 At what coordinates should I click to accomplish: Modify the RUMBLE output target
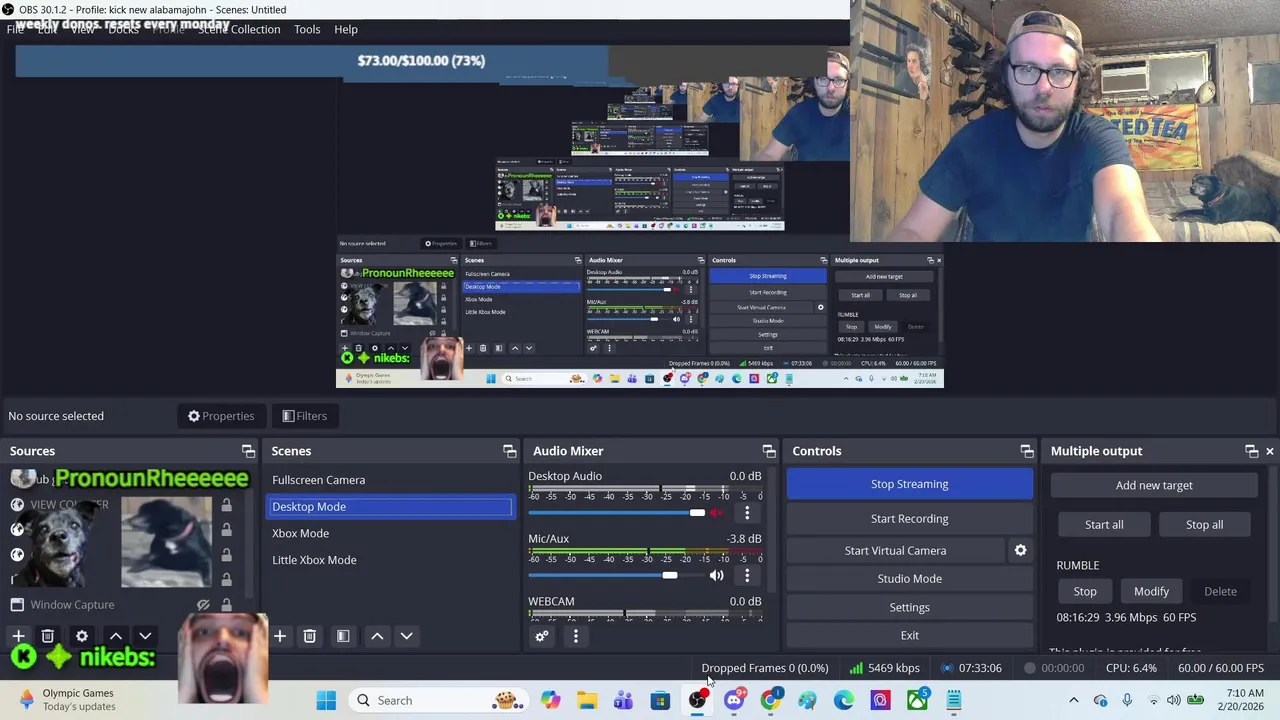[1151, 591]
